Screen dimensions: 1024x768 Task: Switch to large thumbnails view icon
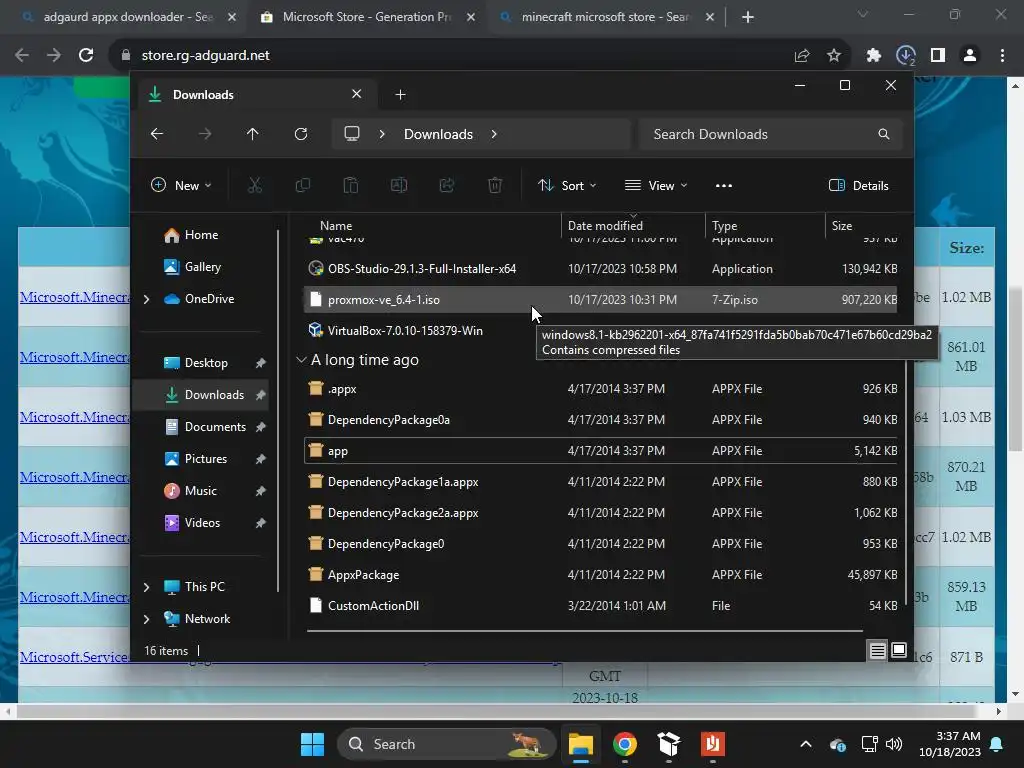(899, 650)
